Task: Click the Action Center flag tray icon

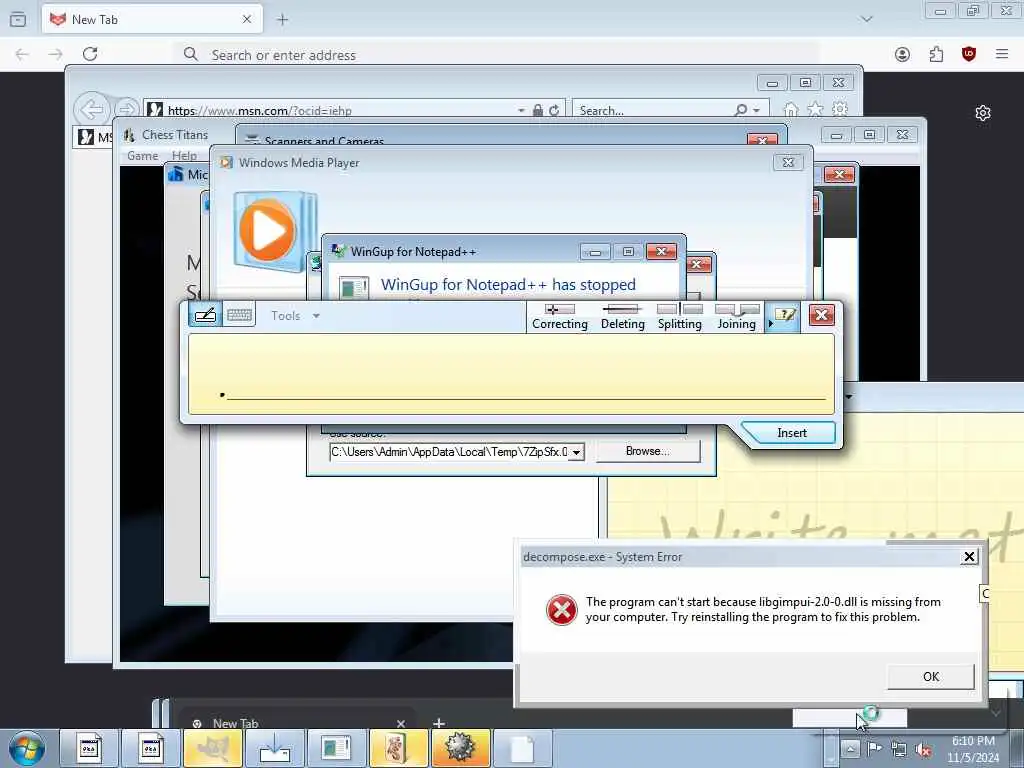Action: [874, 749]
